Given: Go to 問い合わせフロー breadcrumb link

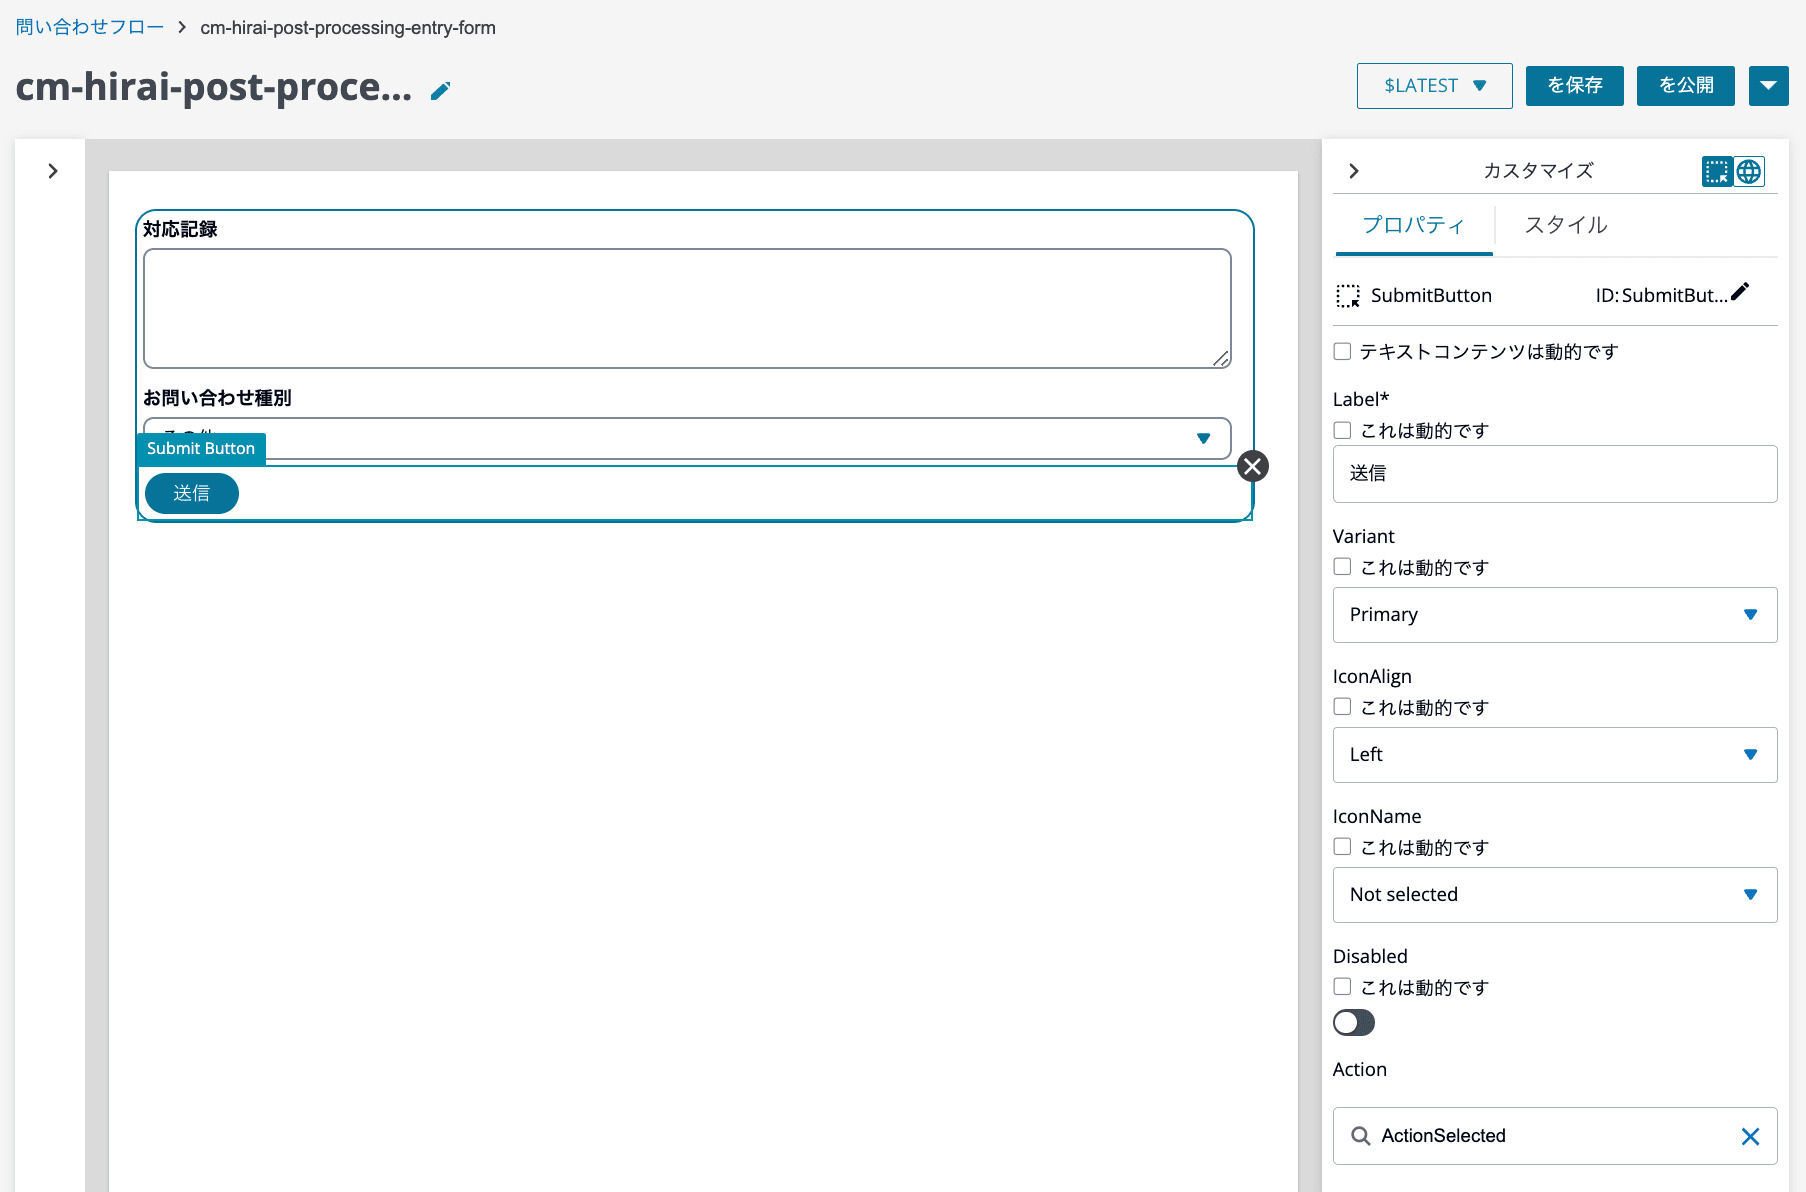Looking at the screenshot, I should point(90,27).
